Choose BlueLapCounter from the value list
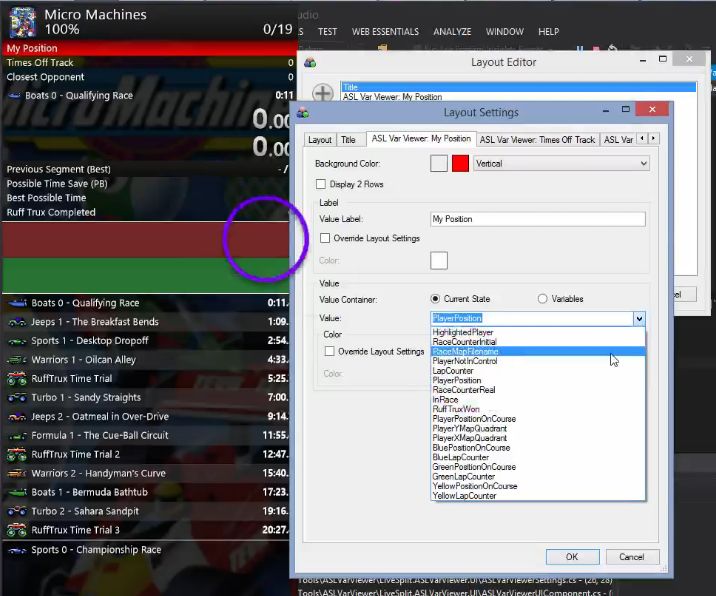Viewport: 716px width, 596px height. [538, 457]
